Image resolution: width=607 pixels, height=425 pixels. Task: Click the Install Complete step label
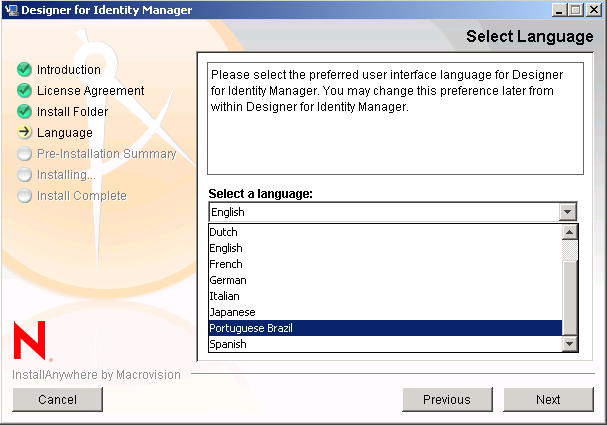click(x=82, y=196)
